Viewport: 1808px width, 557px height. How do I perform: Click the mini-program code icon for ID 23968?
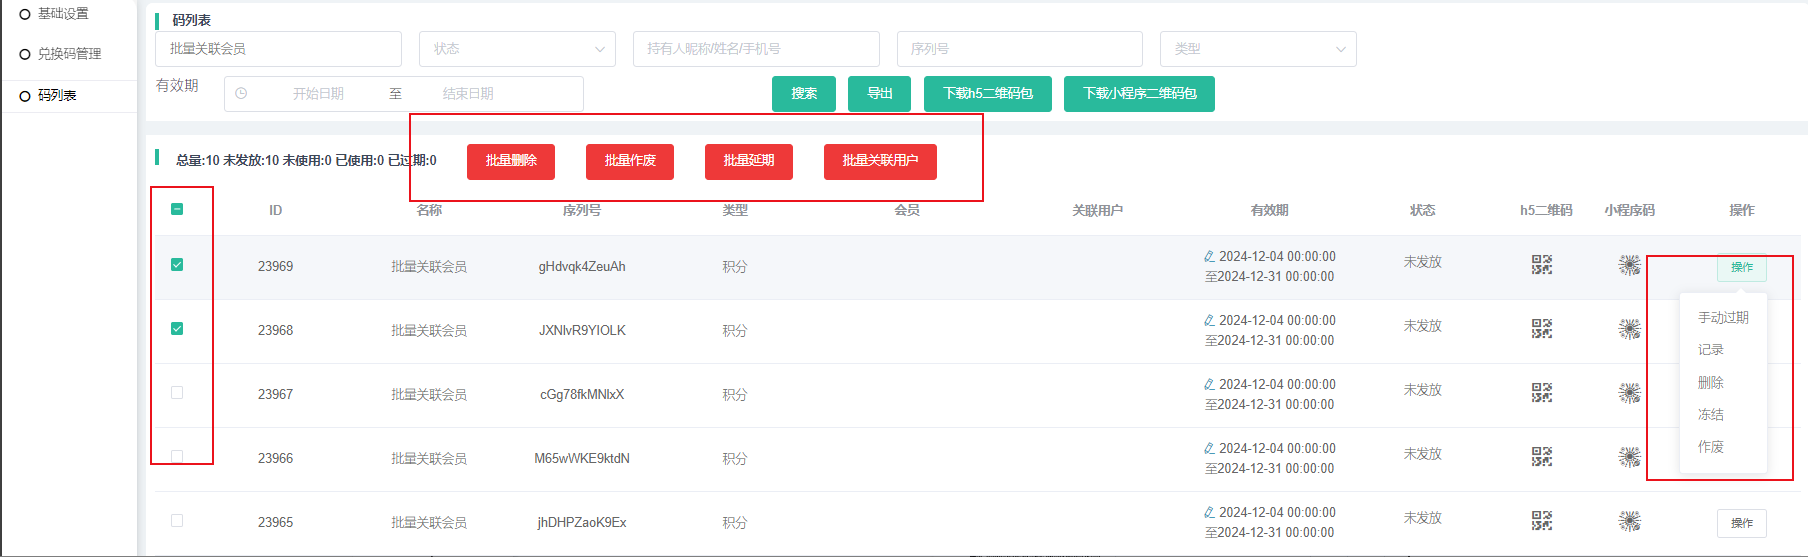(1629, 329)
